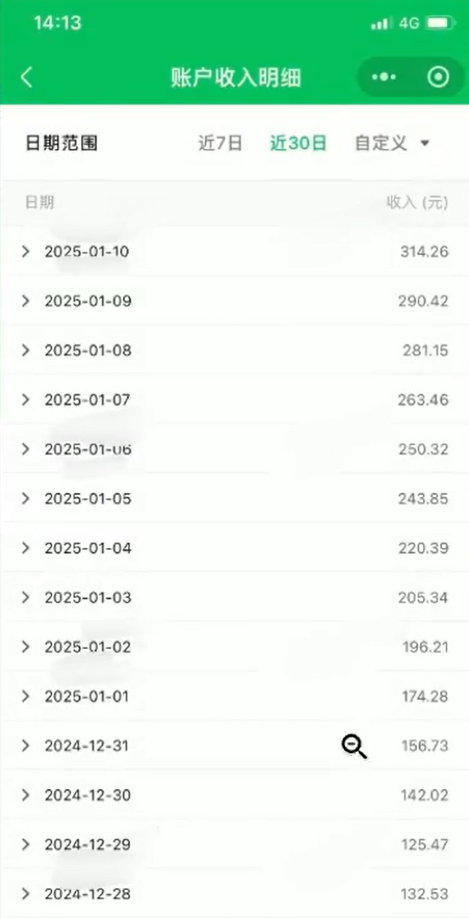Select the 近7日 range tab
469x918 pixels.
pyautogui.click(x=220, y=143)
